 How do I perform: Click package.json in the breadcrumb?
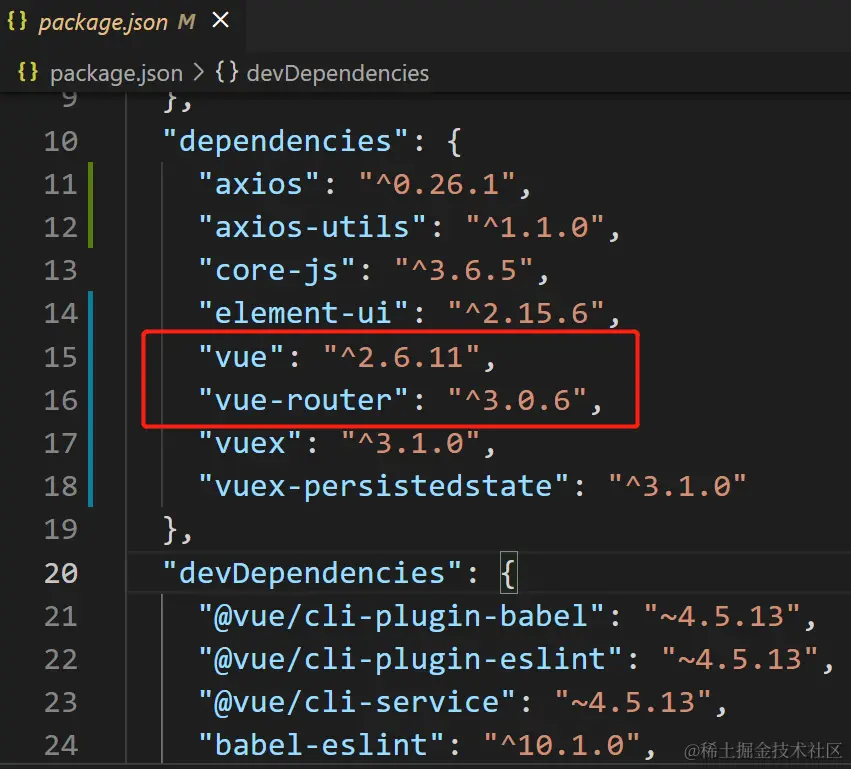116,73
